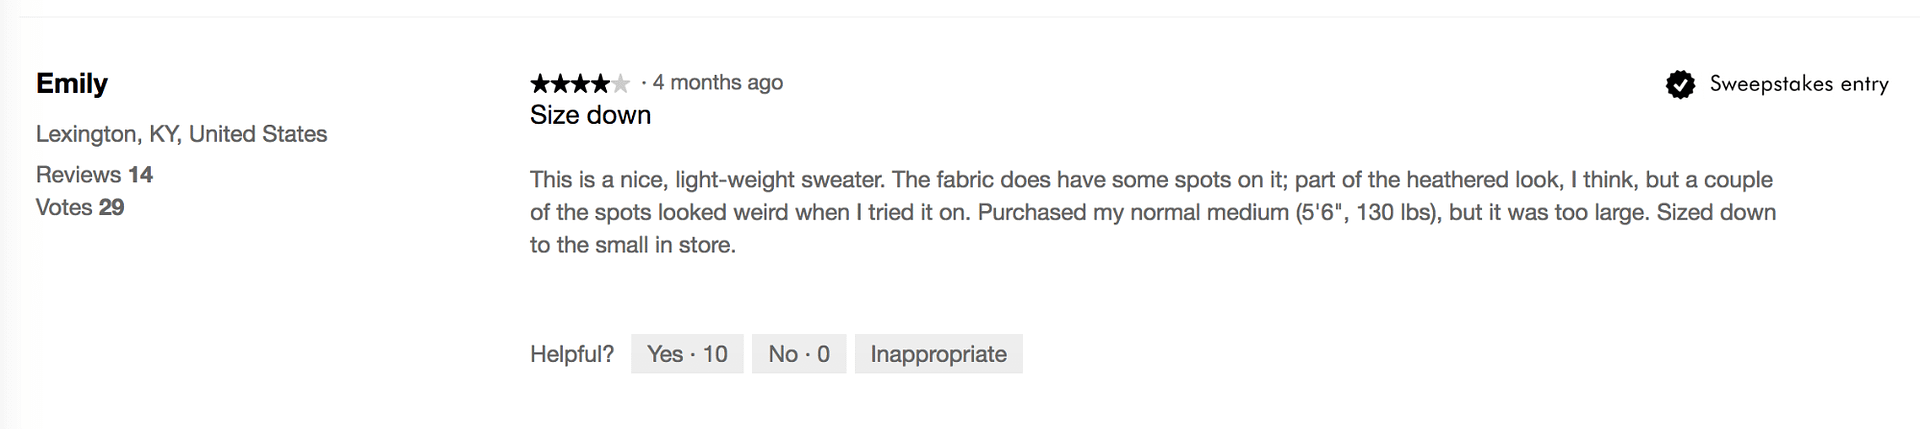This screenshot has height=429, width=1920.
Task: Click the verified checkmark badge icon
Action: point(1680,85)
